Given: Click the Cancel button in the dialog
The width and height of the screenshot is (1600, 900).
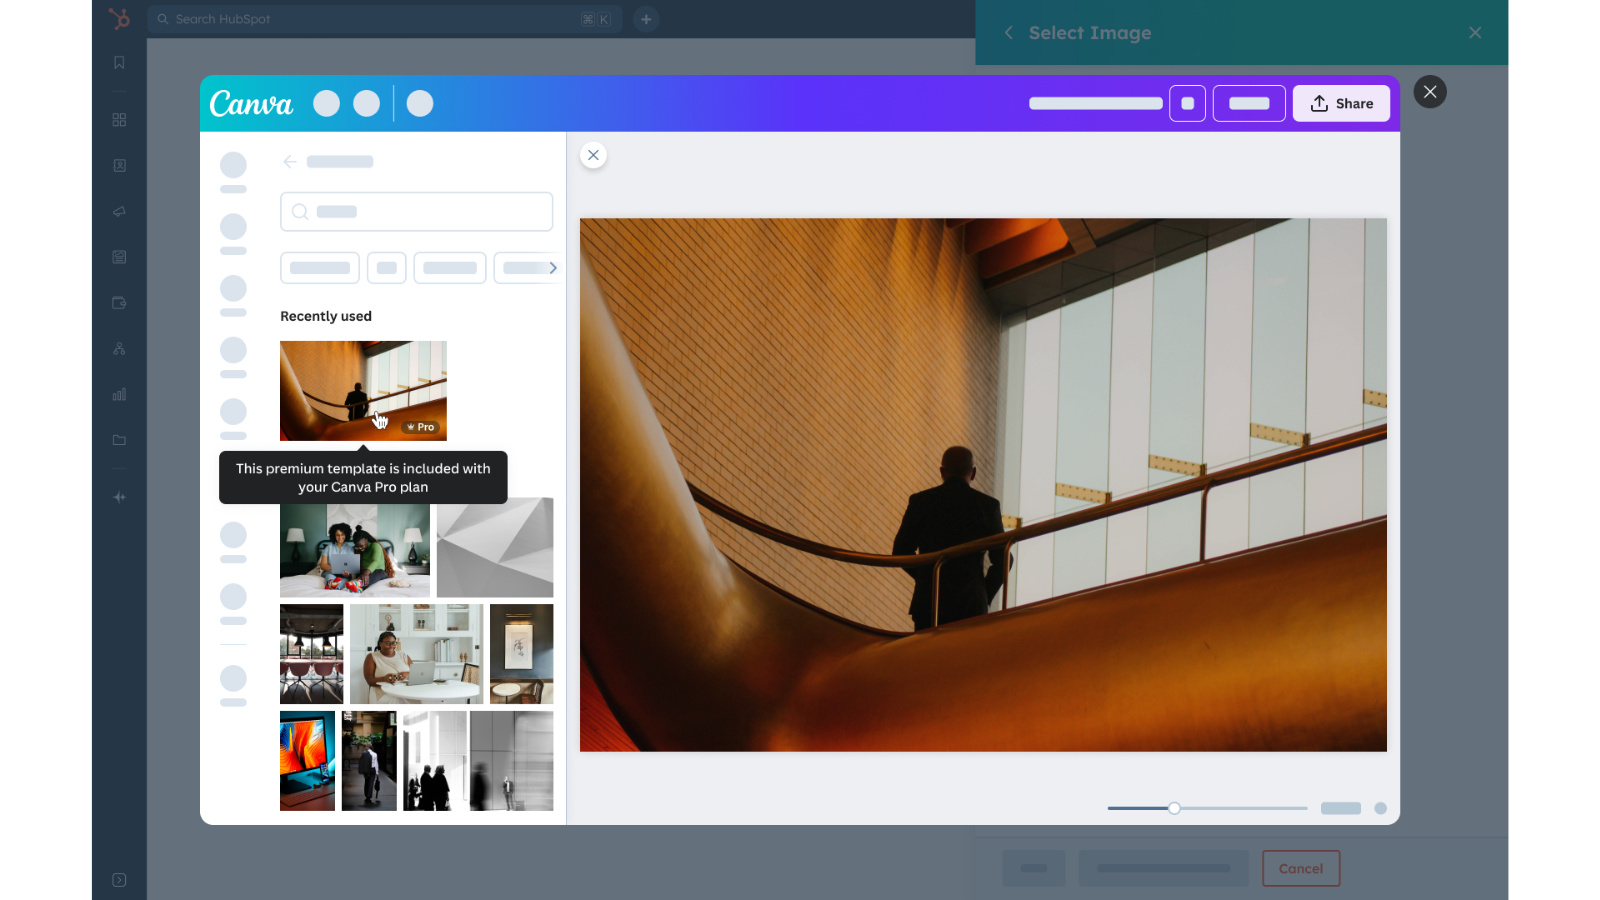Looking at the screenshot, I should (x=1301, y=868).
